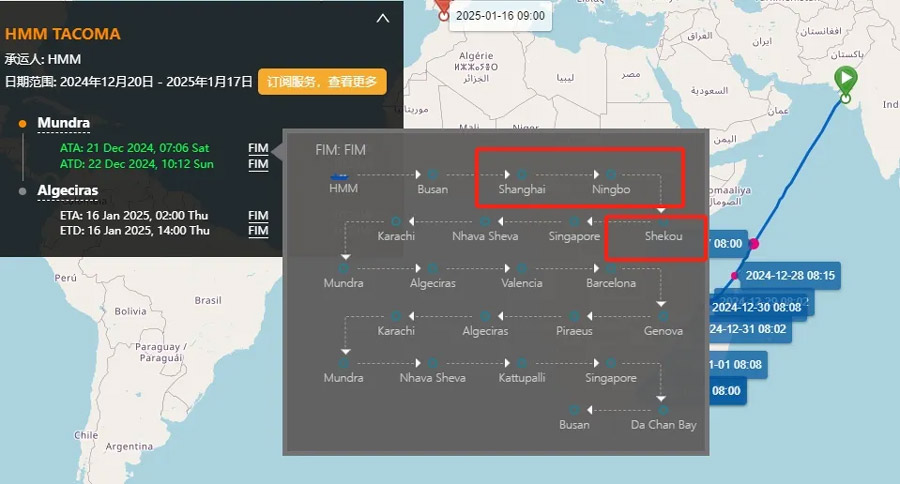Click the 2024-12-31 08:02 track label

pyautogui.click(x=748, y=328)
